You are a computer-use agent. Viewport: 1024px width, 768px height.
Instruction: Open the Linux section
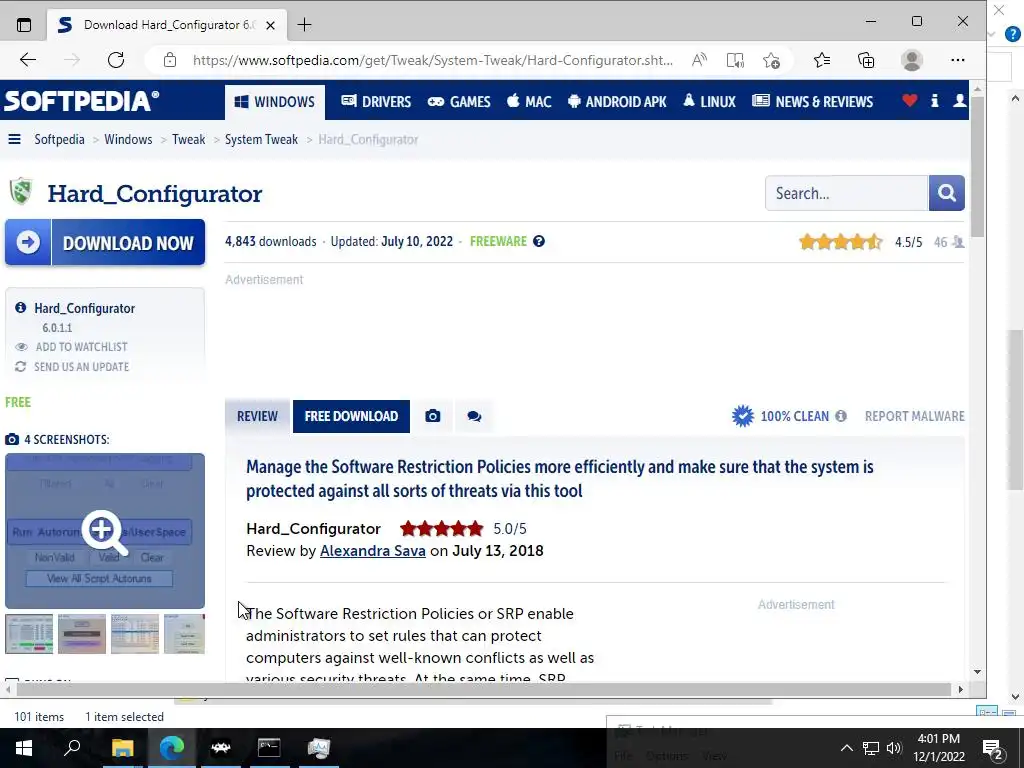tap(709, 102)
